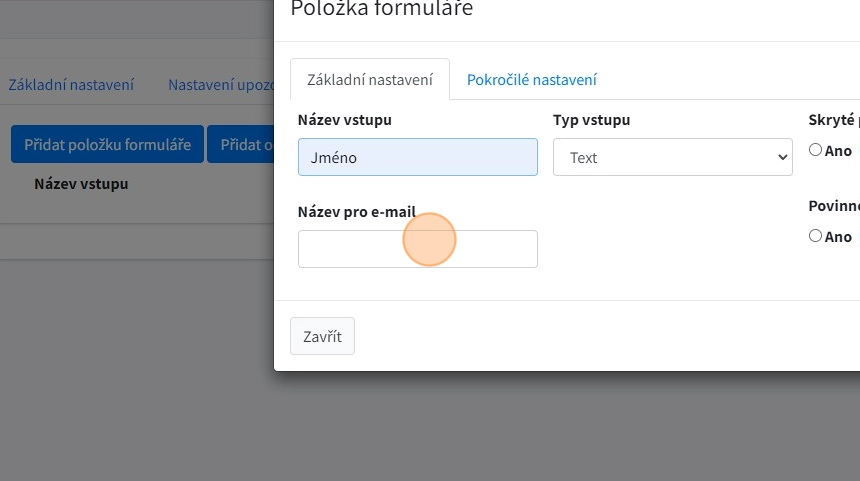
Task: Open background page Základní nastavení tab
Action: pos(71,85)
